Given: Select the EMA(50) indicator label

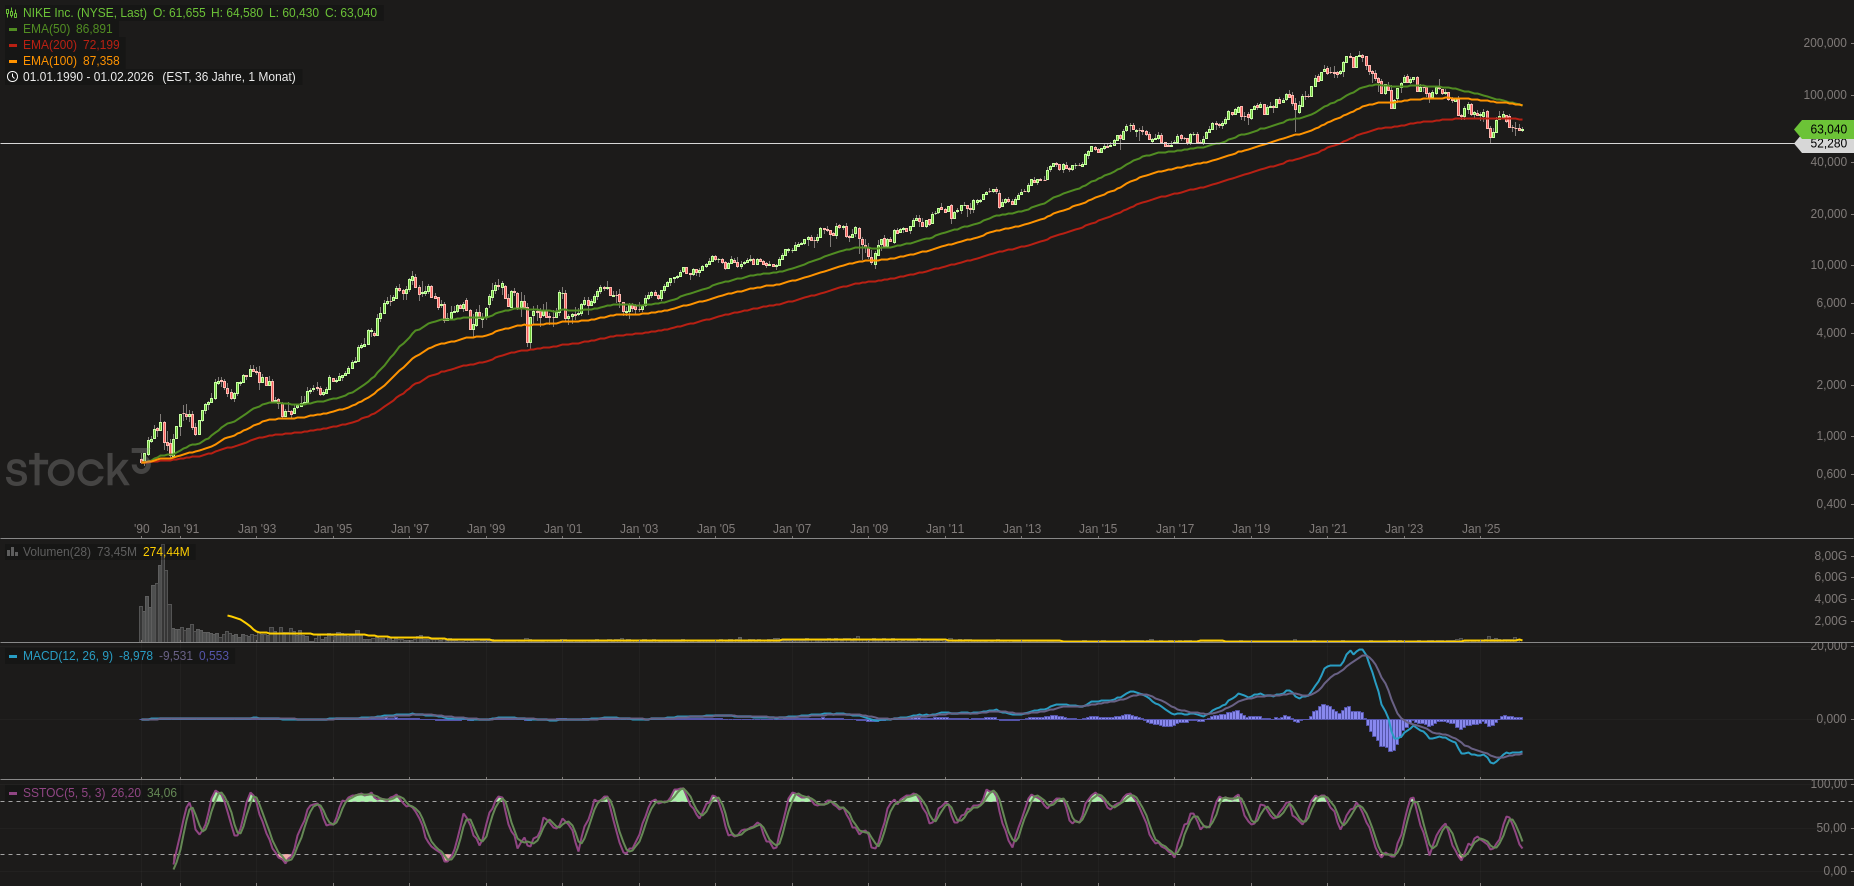Looking at the screenshot, I should pos(47,29).
